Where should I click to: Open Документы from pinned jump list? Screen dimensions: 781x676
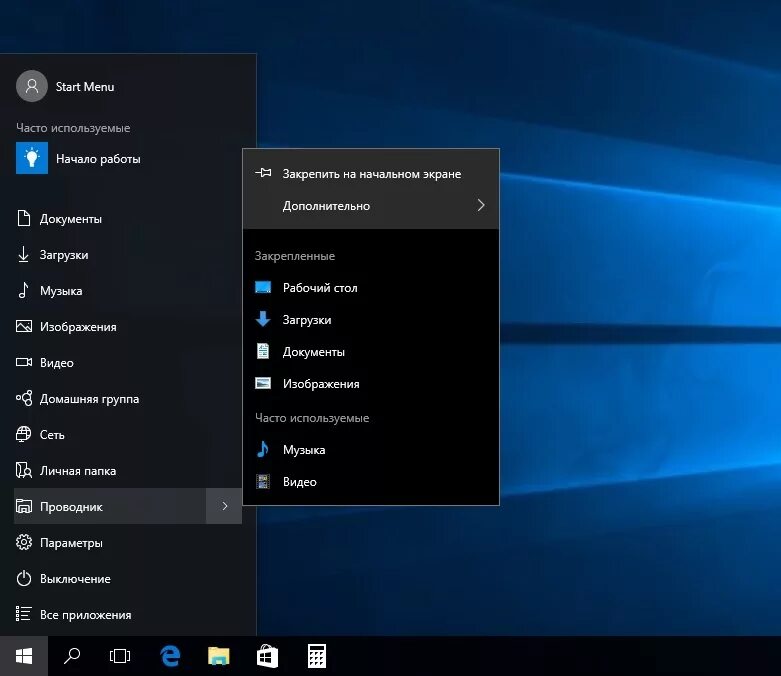(x=371, y=352)
